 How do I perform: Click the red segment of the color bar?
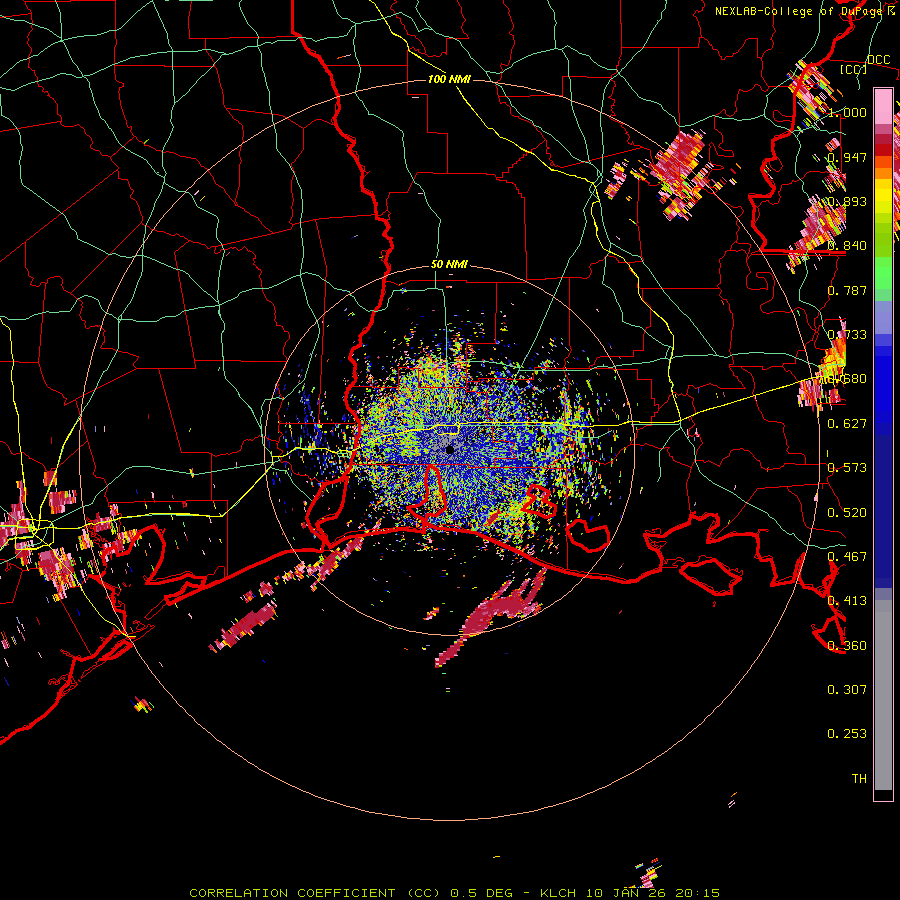pos(883,150)
